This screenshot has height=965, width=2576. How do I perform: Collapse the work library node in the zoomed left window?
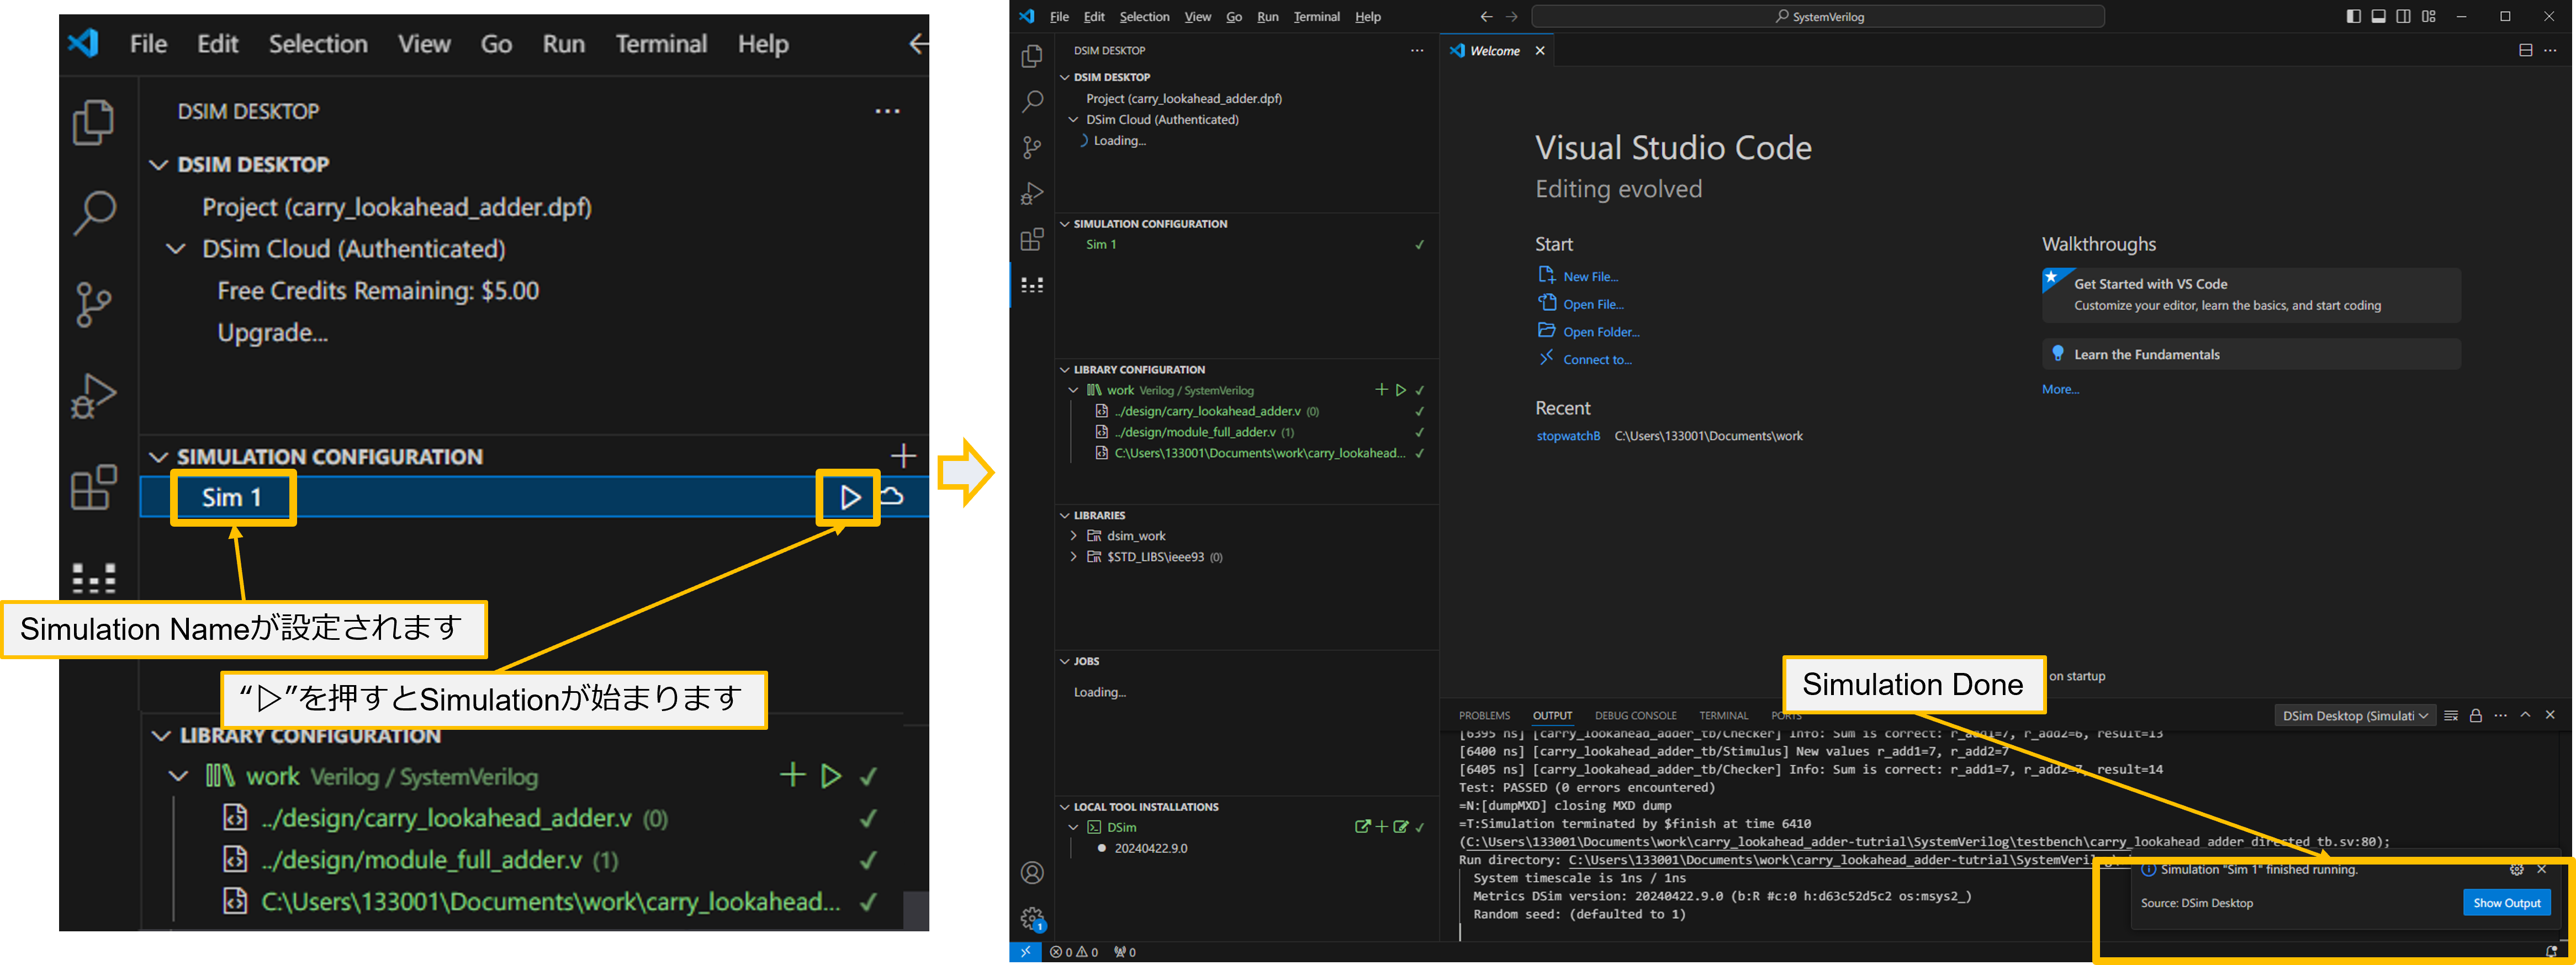[x=178, y=777]
